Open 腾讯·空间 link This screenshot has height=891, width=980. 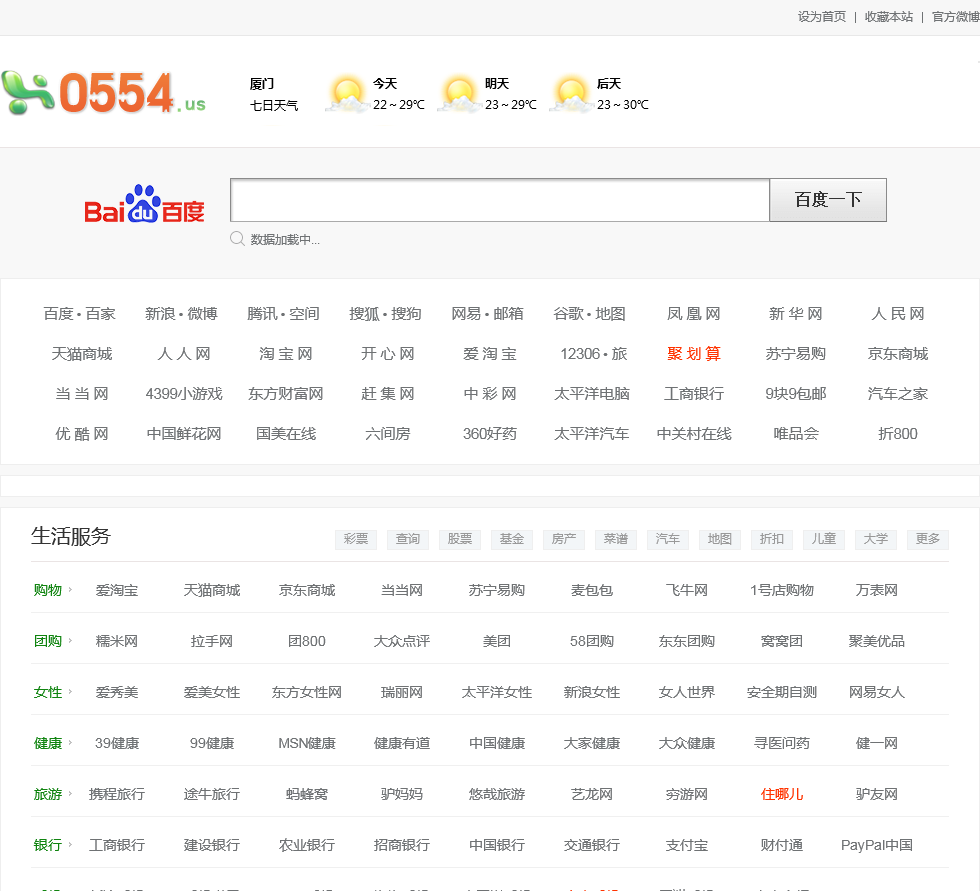(283, 314)
